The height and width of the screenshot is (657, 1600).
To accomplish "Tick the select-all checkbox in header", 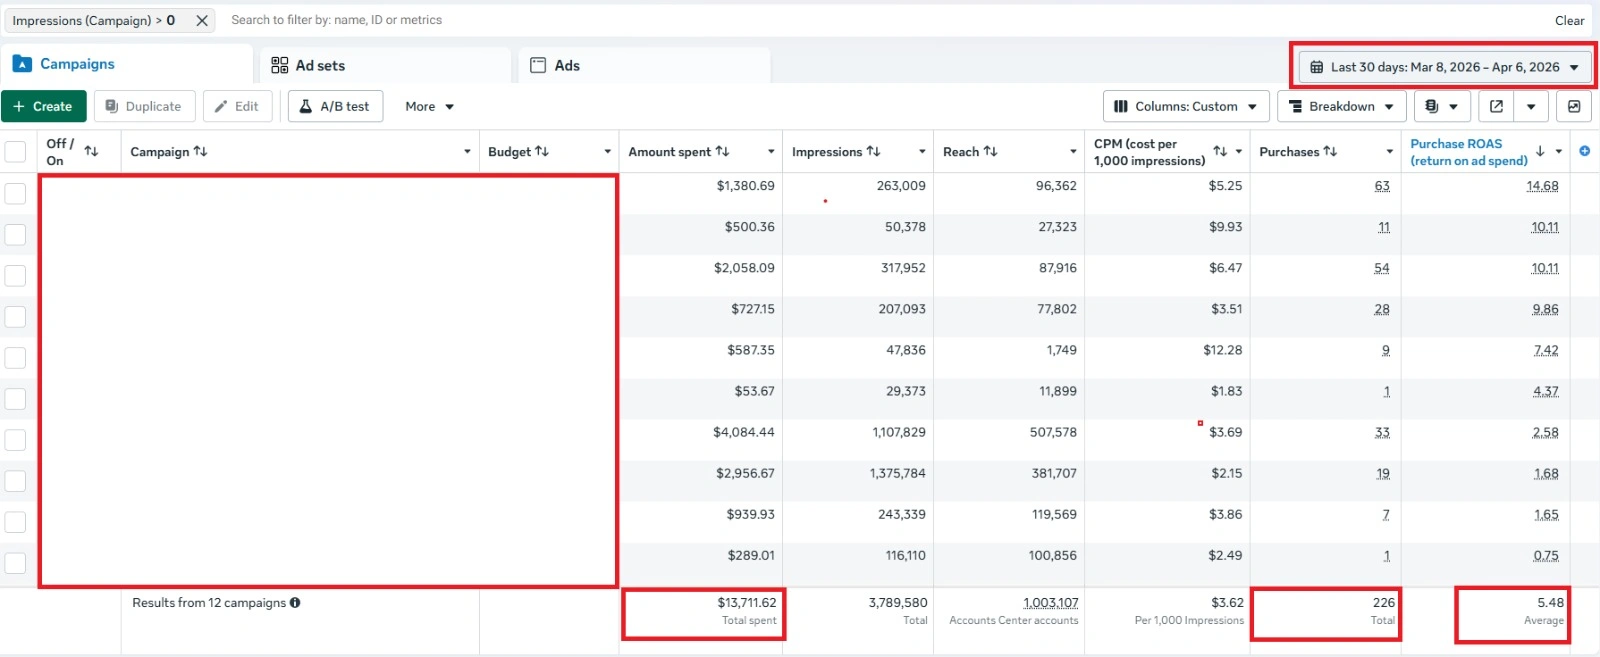I will coord(15,151).
